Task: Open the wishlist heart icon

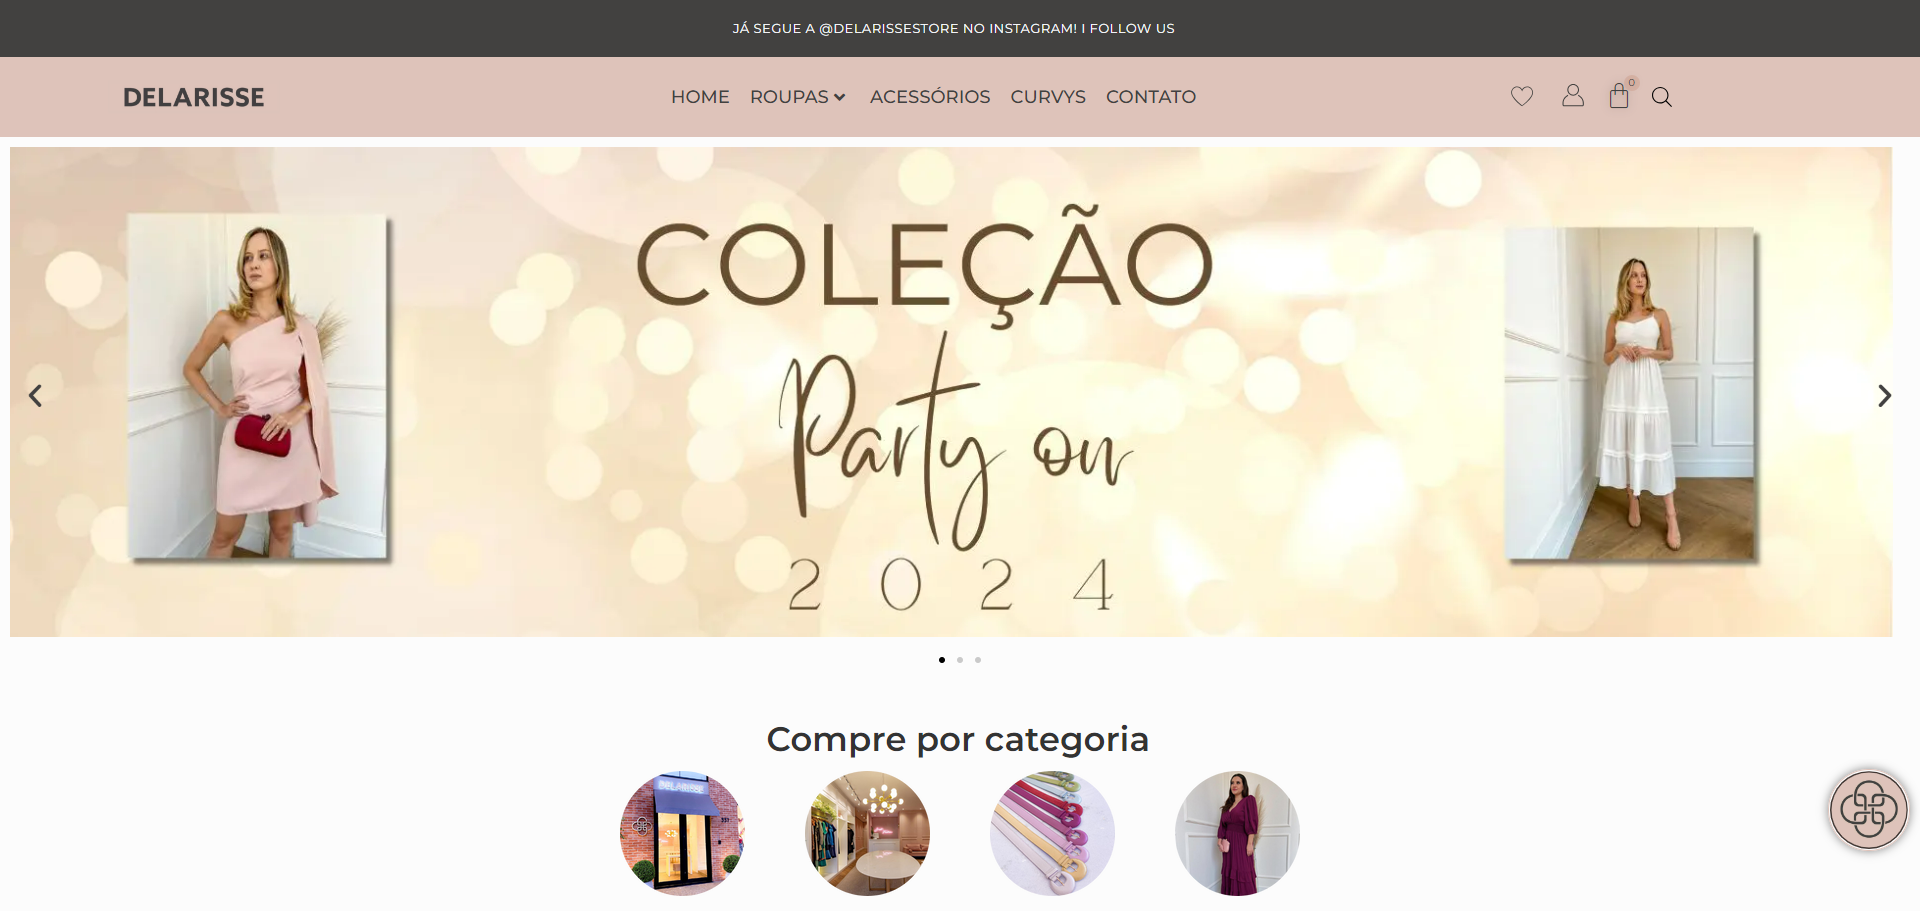Action: (x=1522, y=96)
